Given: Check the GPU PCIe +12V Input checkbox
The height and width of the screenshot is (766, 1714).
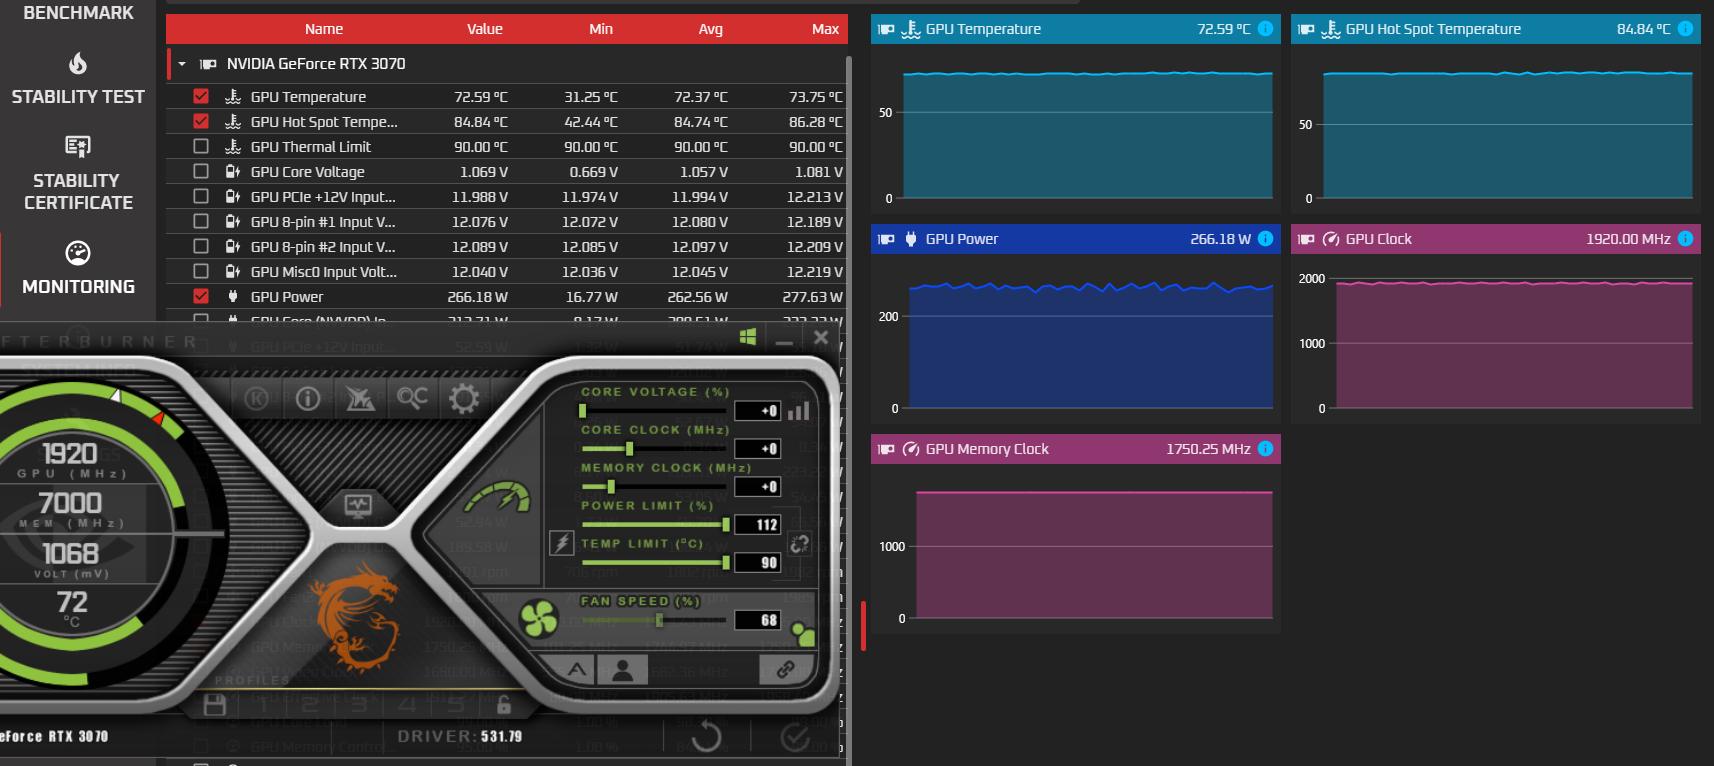Looking at the screenshot, I should click(x=201, y=197).
